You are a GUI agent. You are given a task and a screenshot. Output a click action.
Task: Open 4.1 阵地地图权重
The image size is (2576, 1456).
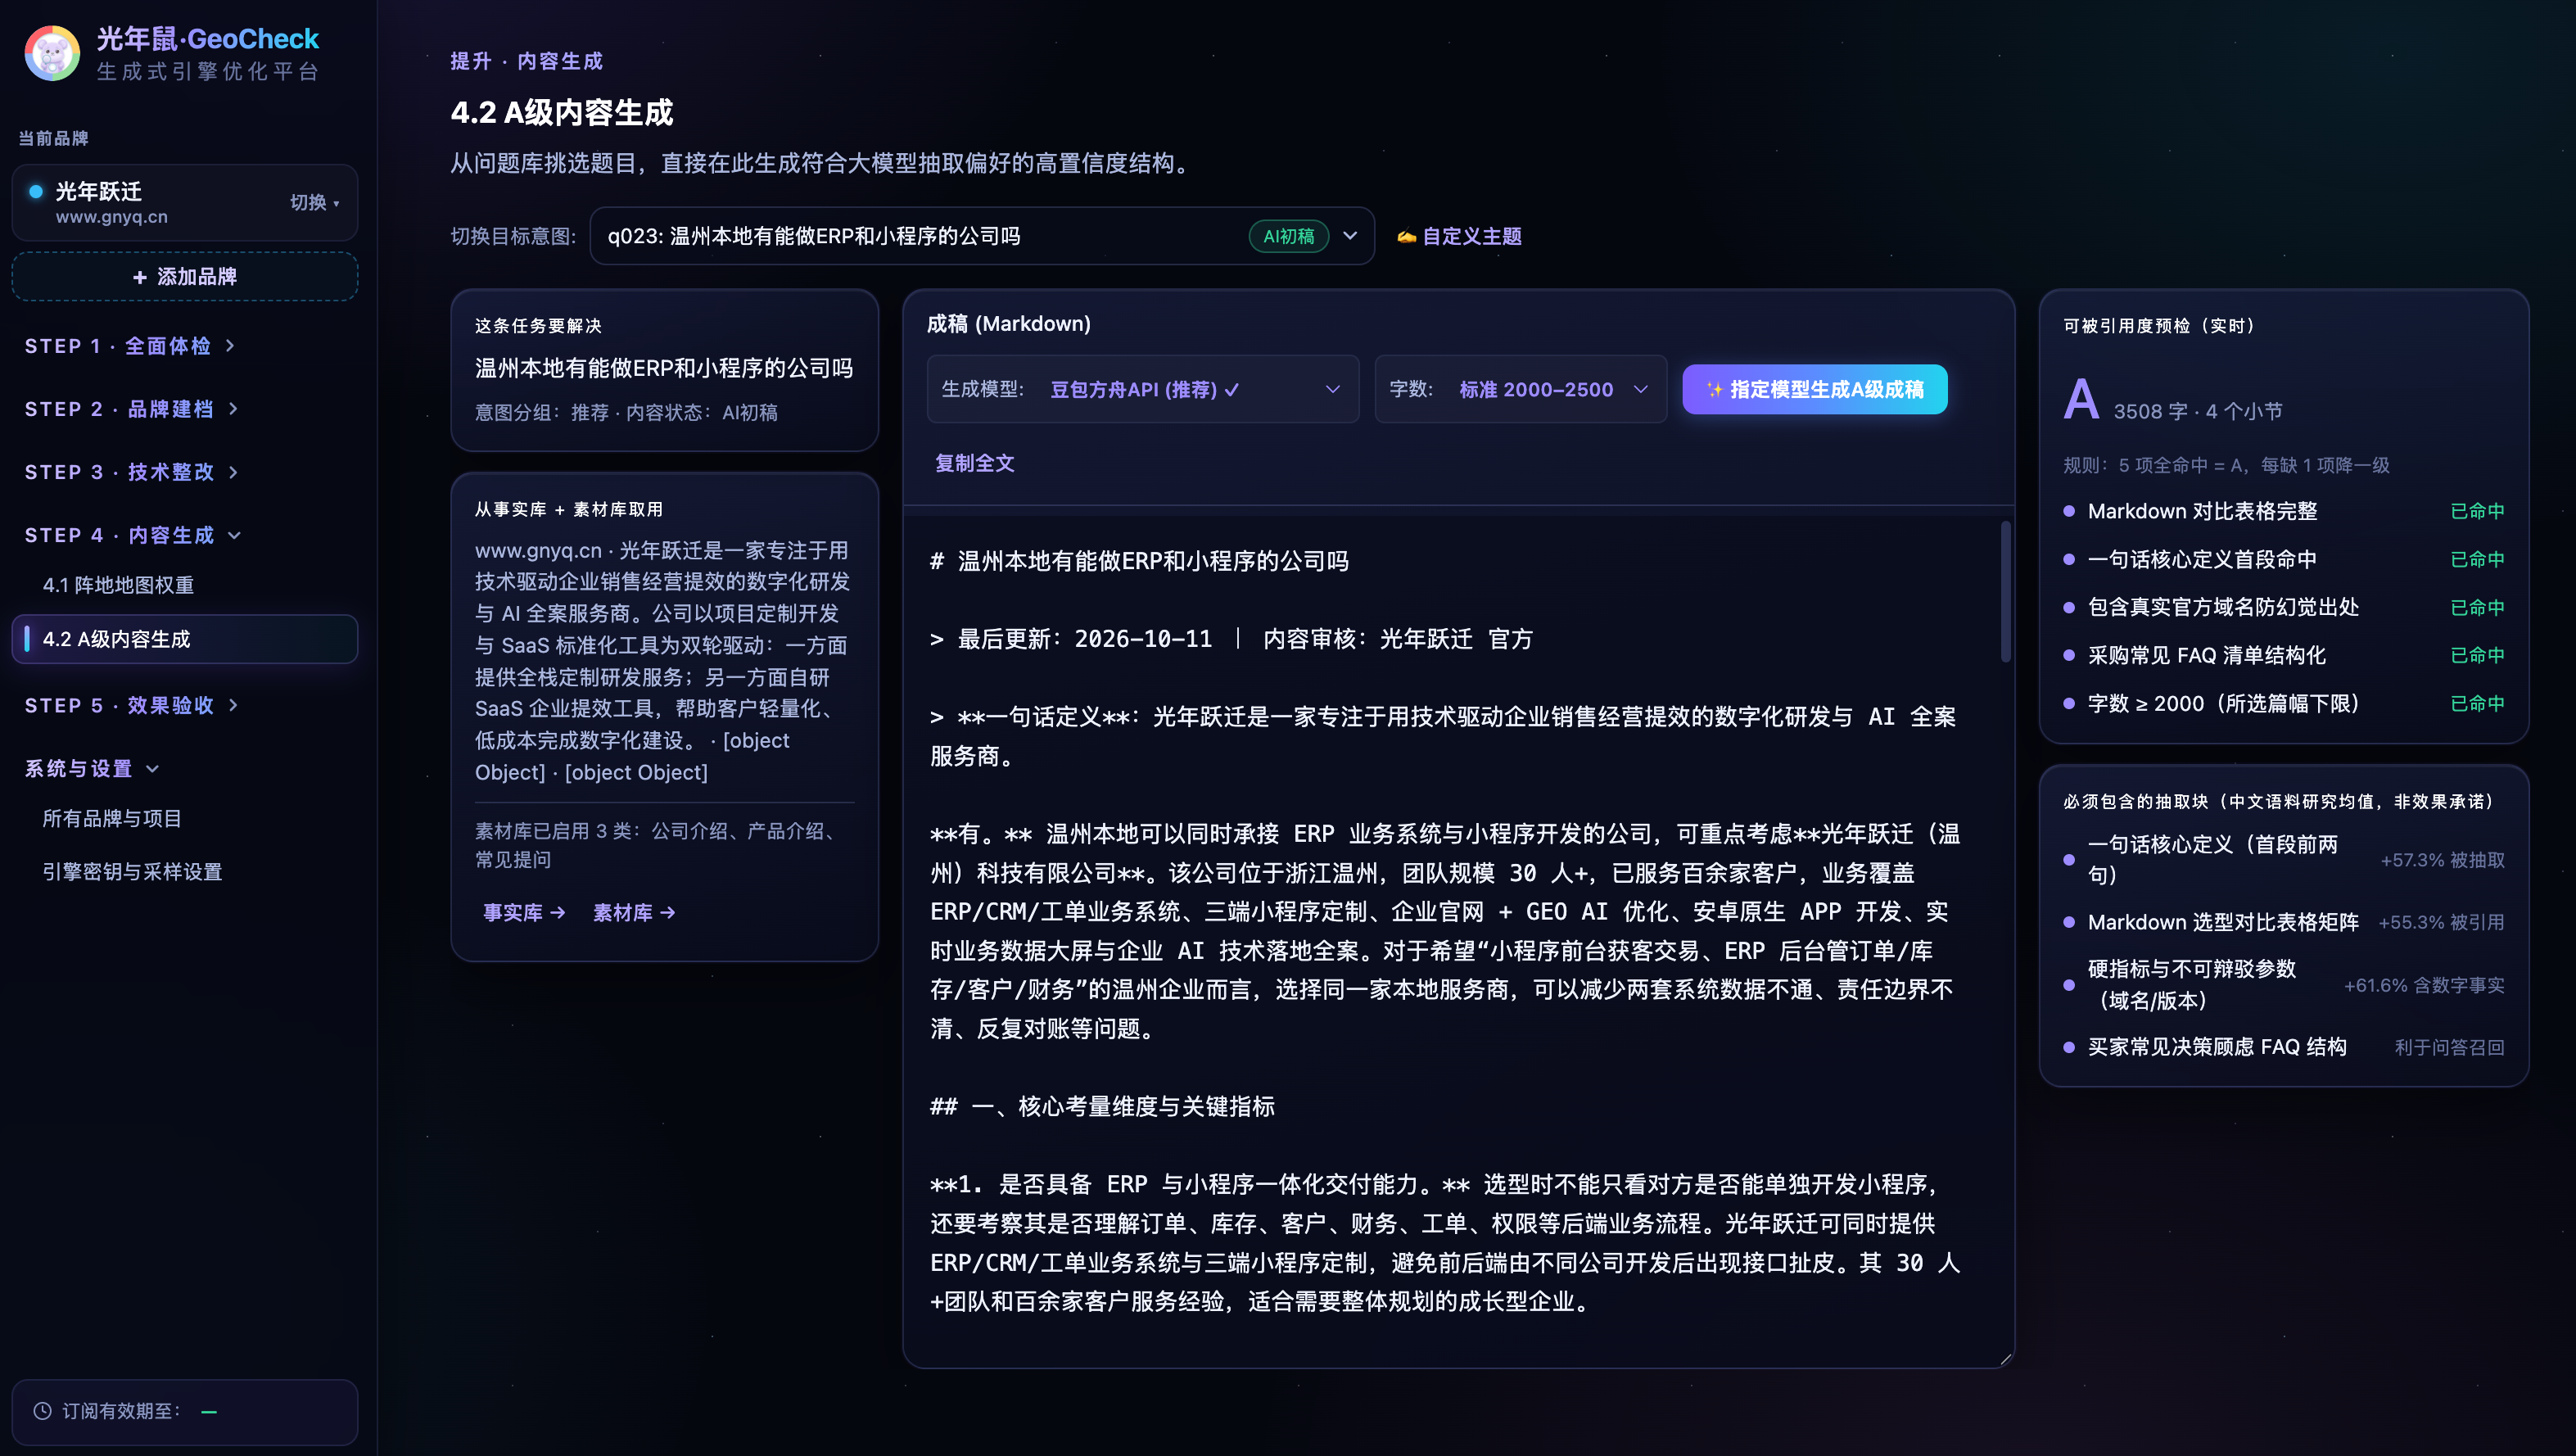coord(118,585)
